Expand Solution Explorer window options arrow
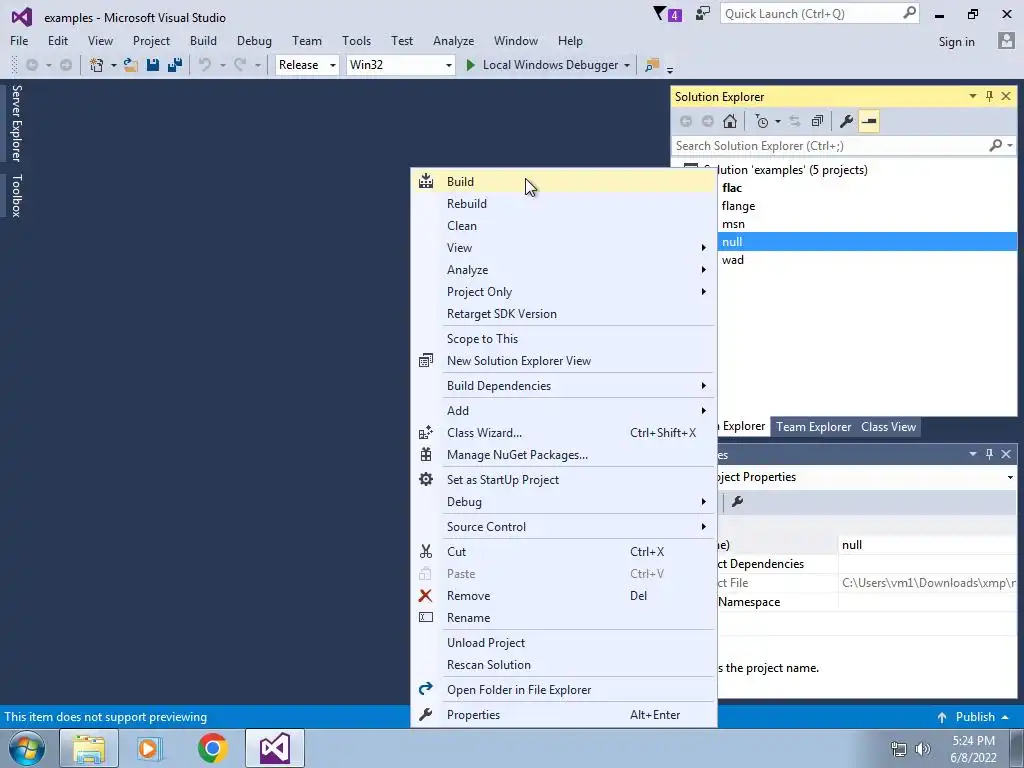This screenshot has height=768, width=1024. tap(972, 97)
